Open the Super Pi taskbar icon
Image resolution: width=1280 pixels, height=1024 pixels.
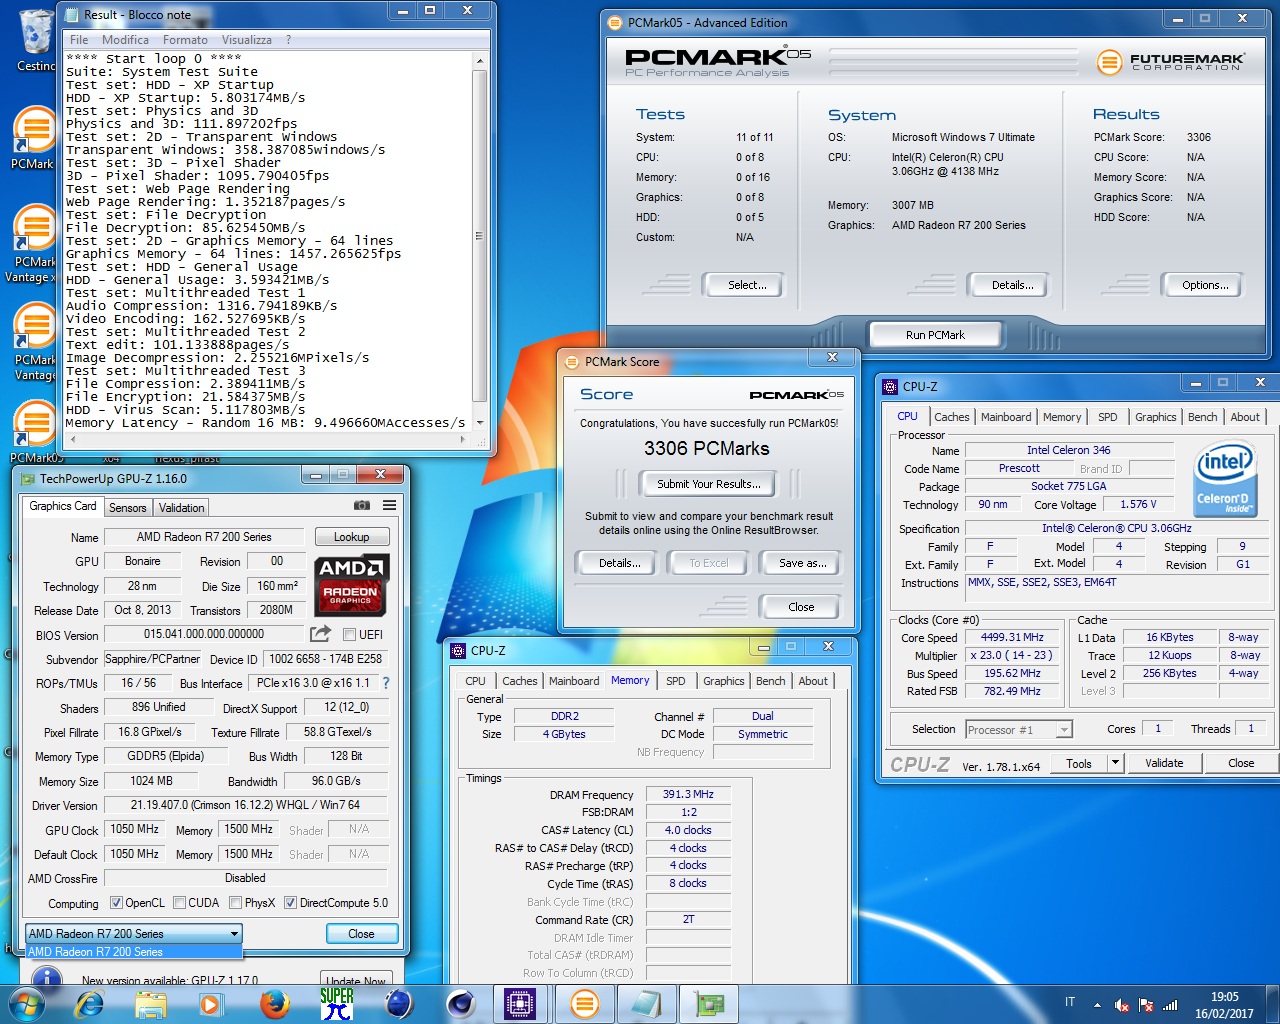[336, 1003]
